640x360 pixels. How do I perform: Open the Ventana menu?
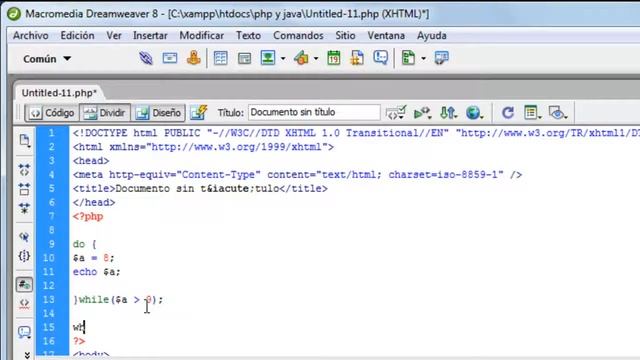pos(386,36)
